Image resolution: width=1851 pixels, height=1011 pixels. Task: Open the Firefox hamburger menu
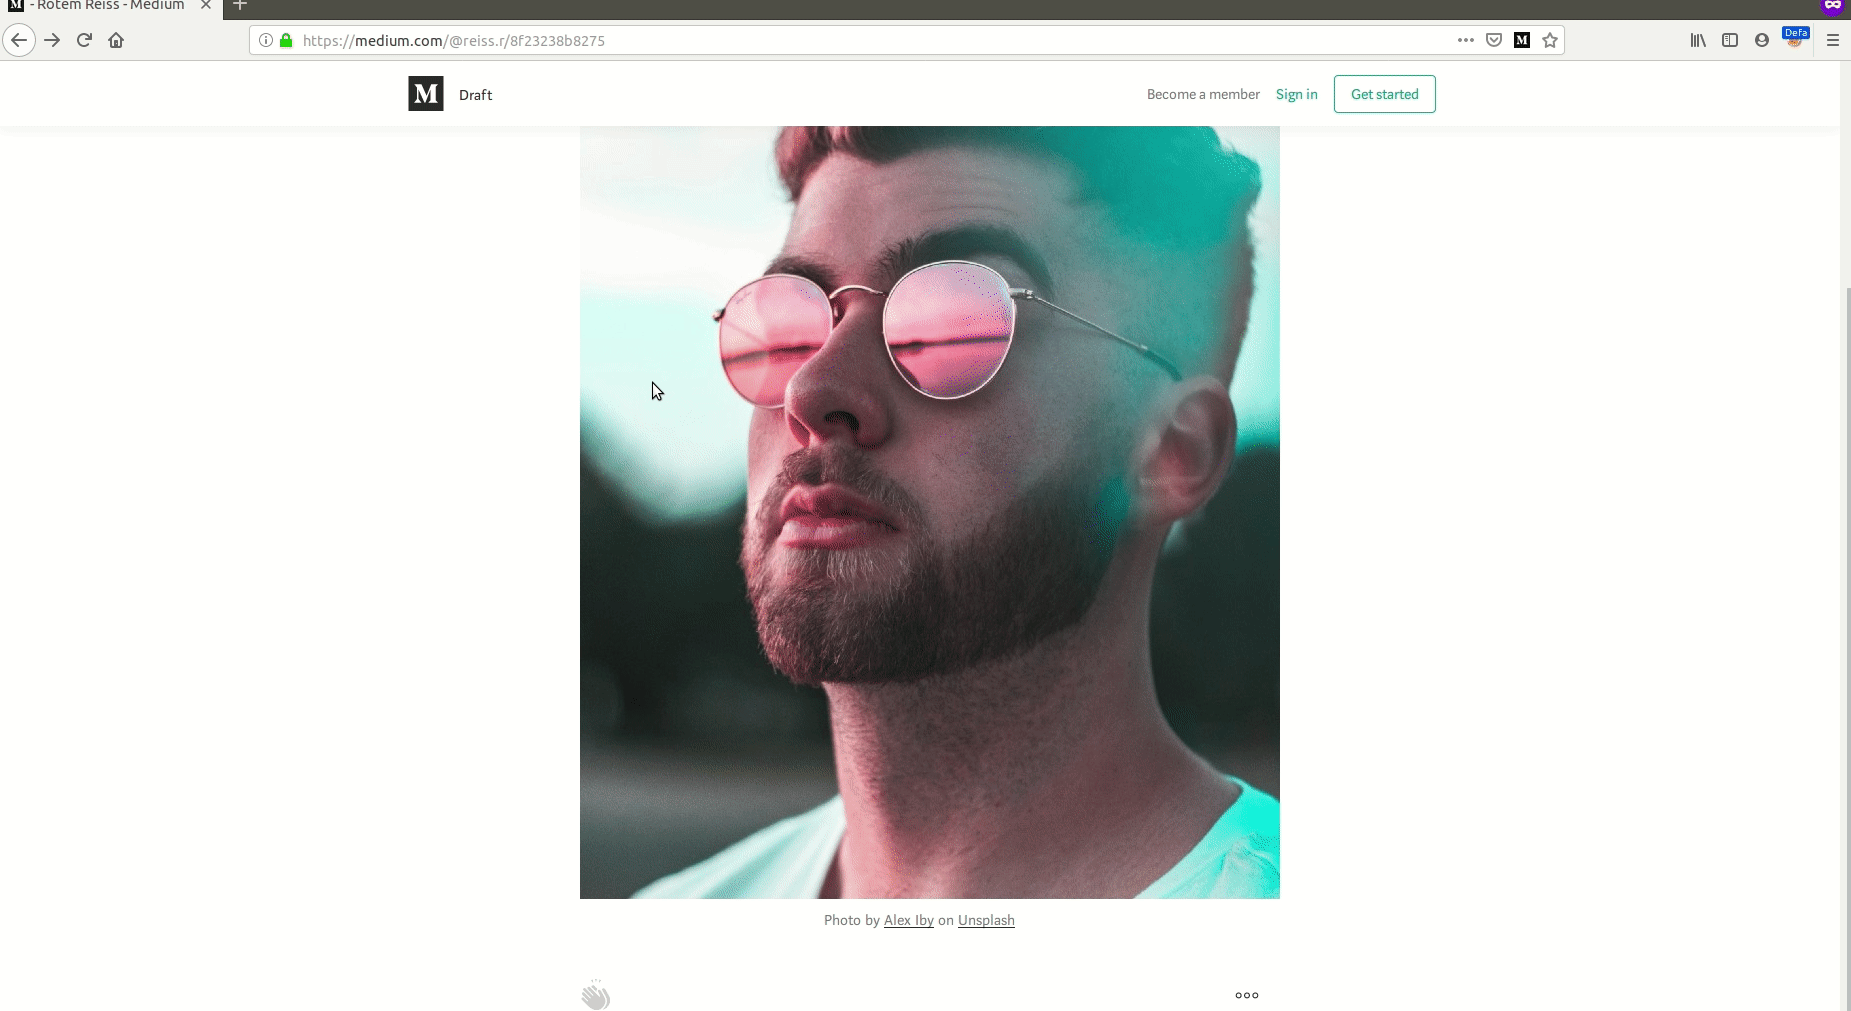click(x=1833, y=40)
